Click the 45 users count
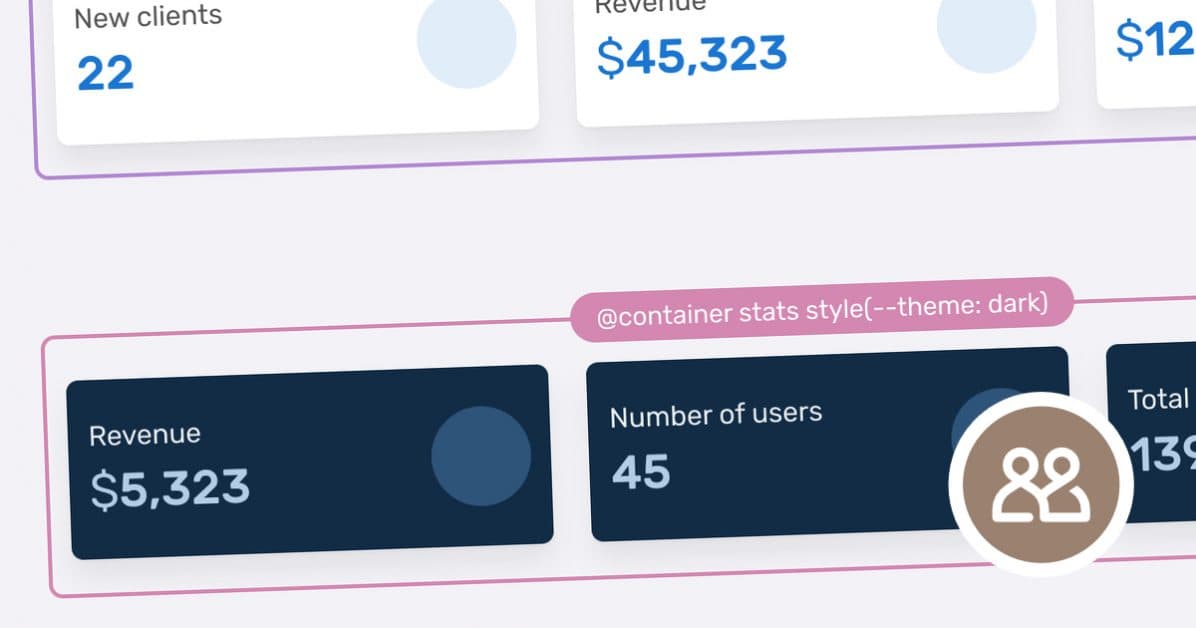Screen dimensions: 1196x628 [x=641, y=472]
